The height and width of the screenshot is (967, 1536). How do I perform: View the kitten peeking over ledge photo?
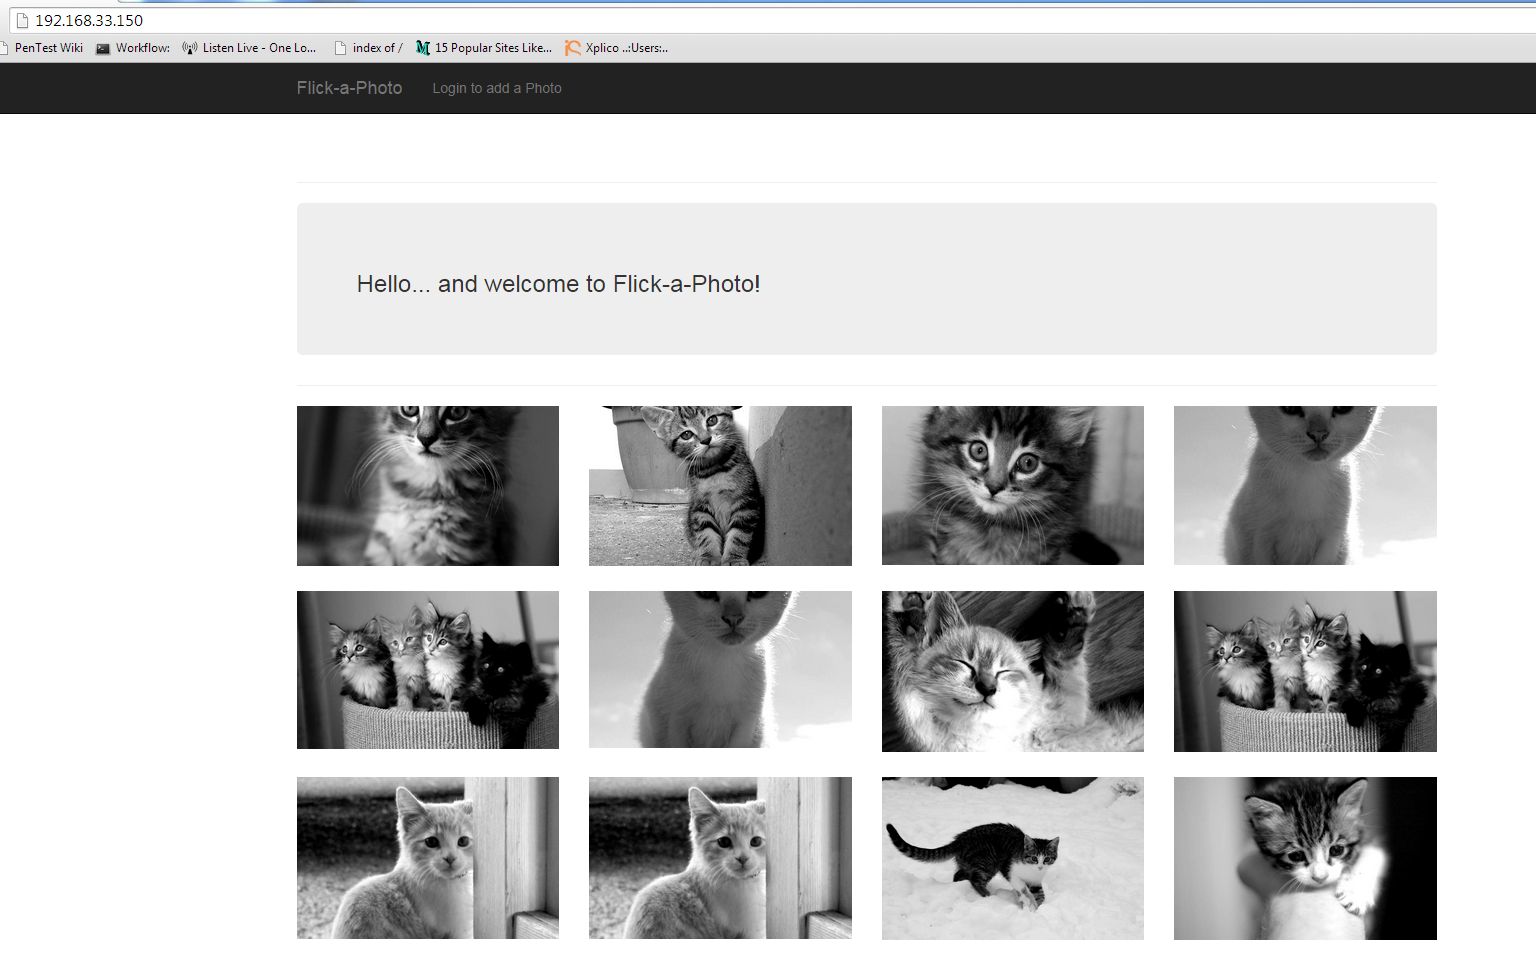click(x=1305, y=858)
